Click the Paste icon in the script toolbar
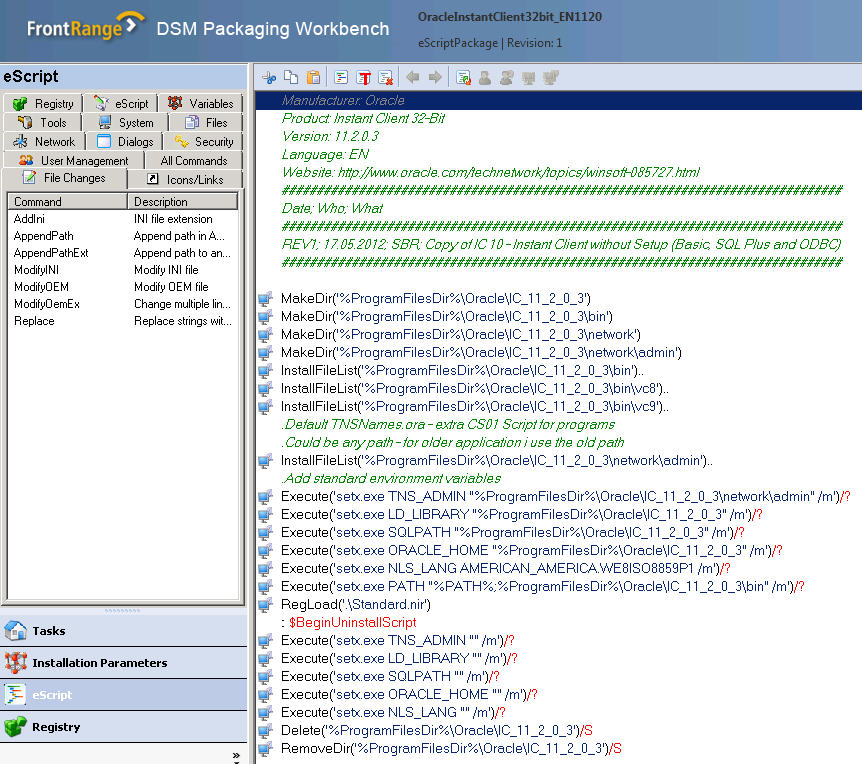Screen dimensions: 862x764 (x=312, y=77)
